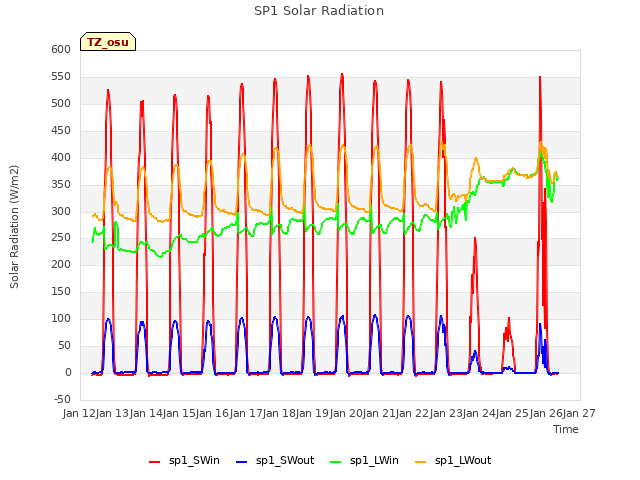
Task: Click the 550 y-axis tick label
Action: click(61, 76)
